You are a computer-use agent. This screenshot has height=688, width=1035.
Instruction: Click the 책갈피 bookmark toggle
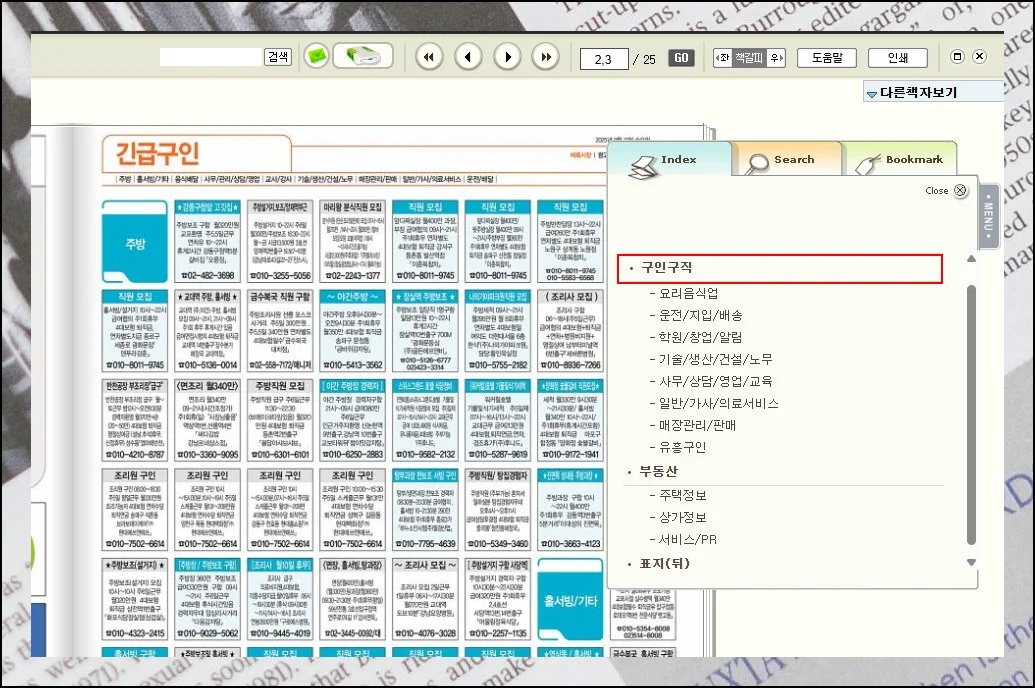click(x=748, y=58)
